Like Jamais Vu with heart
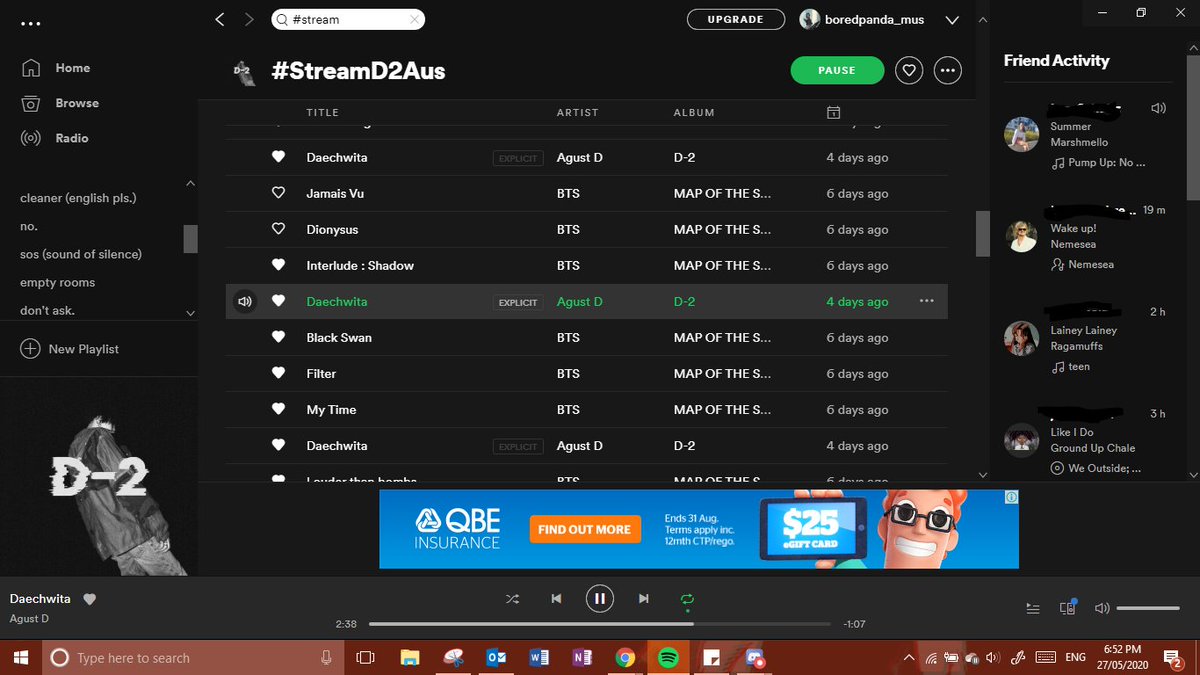 coord(279,193)
